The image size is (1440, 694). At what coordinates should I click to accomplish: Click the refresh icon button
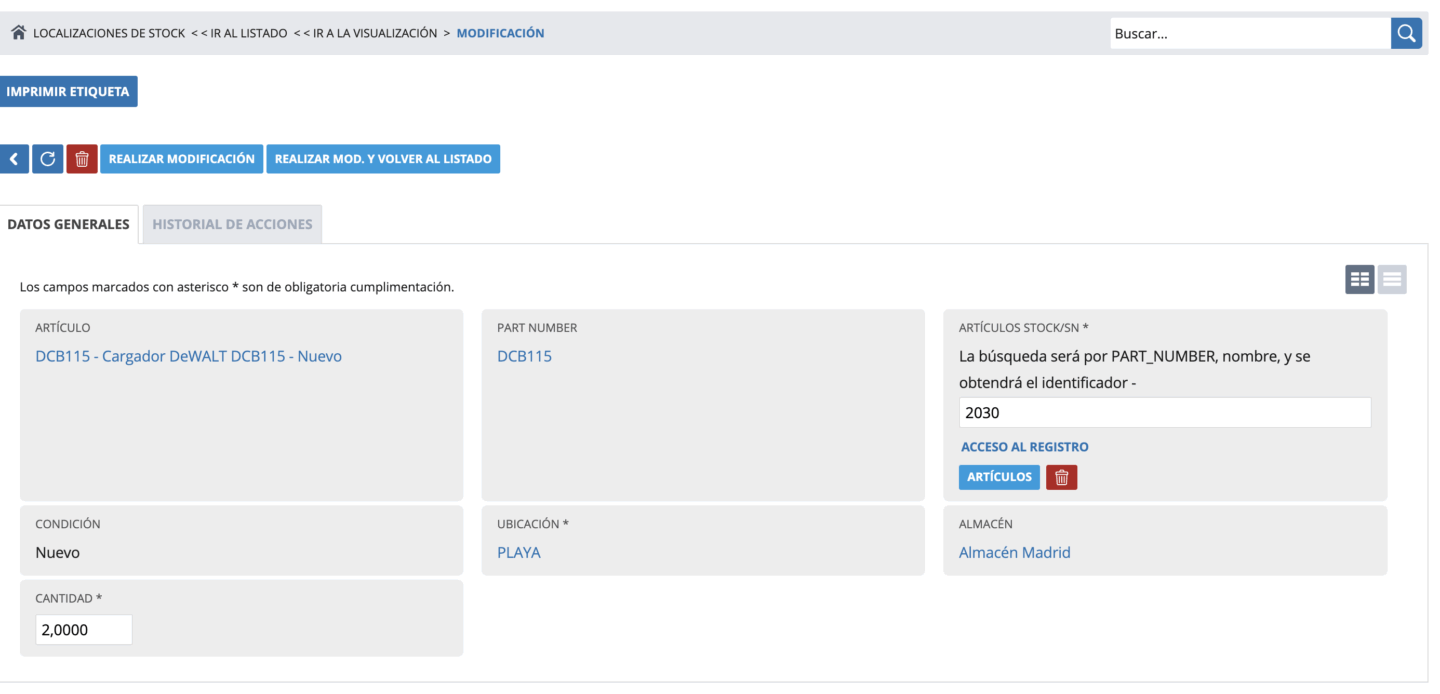coord(47,159)
